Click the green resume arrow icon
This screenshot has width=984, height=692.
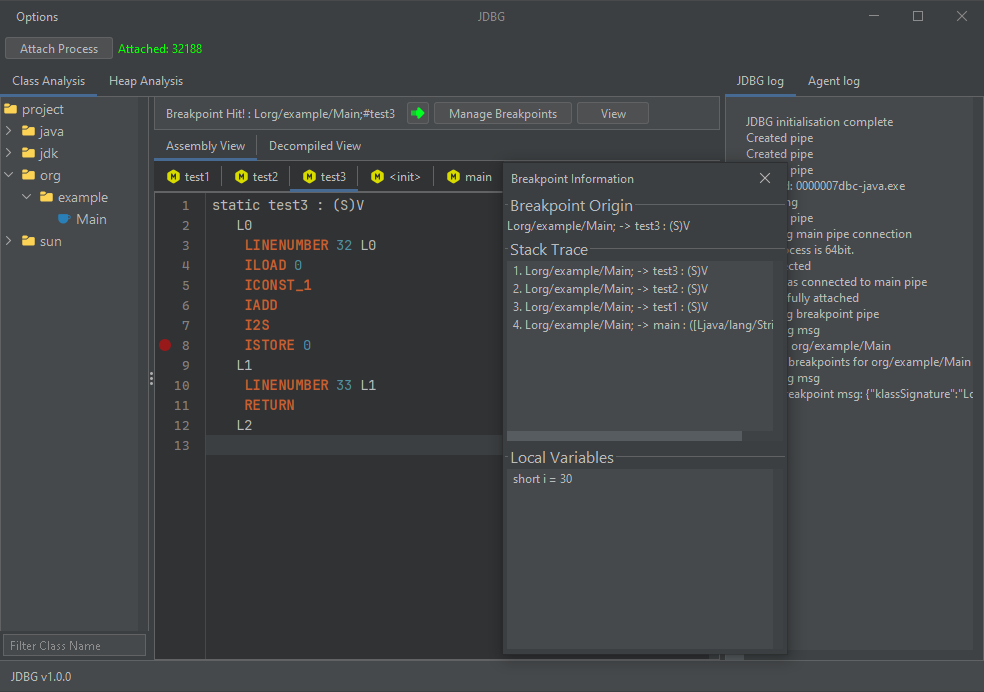coord(418,114)
